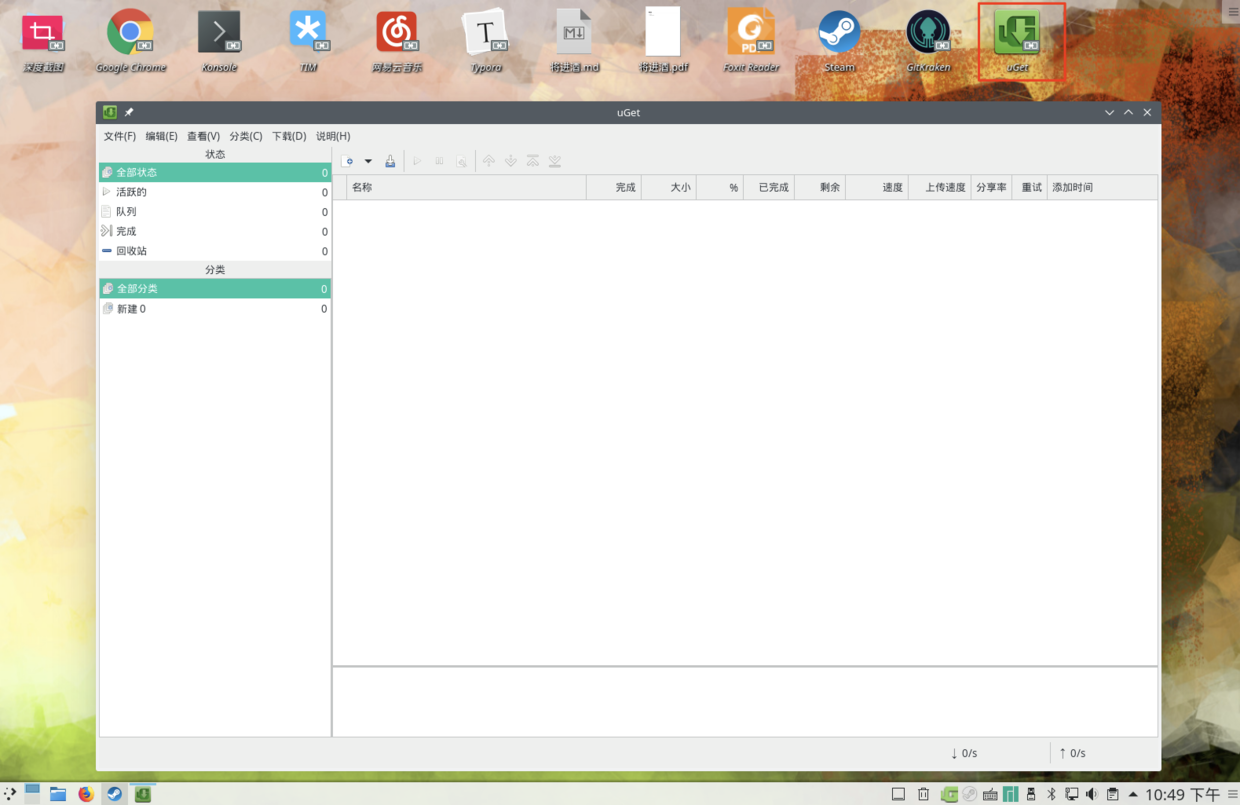Click the move up toolbar icon
Screen dimensions: 1240x805
coord(488,161)
